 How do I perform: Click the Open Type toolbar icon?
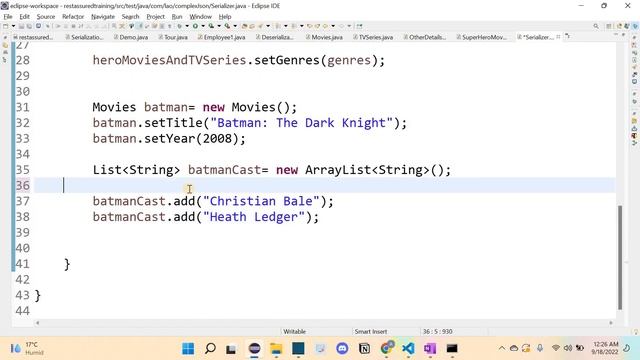[x=244, y=26]
